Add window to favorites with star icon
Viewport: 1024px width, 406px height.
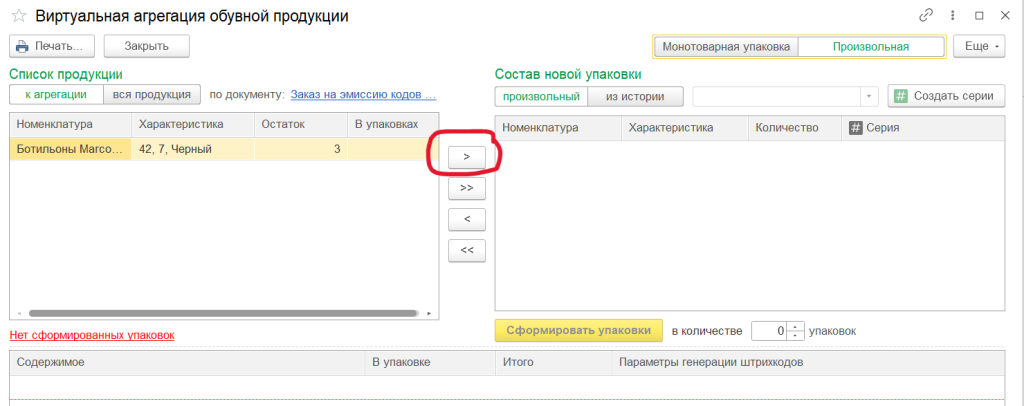pos(18,16)
